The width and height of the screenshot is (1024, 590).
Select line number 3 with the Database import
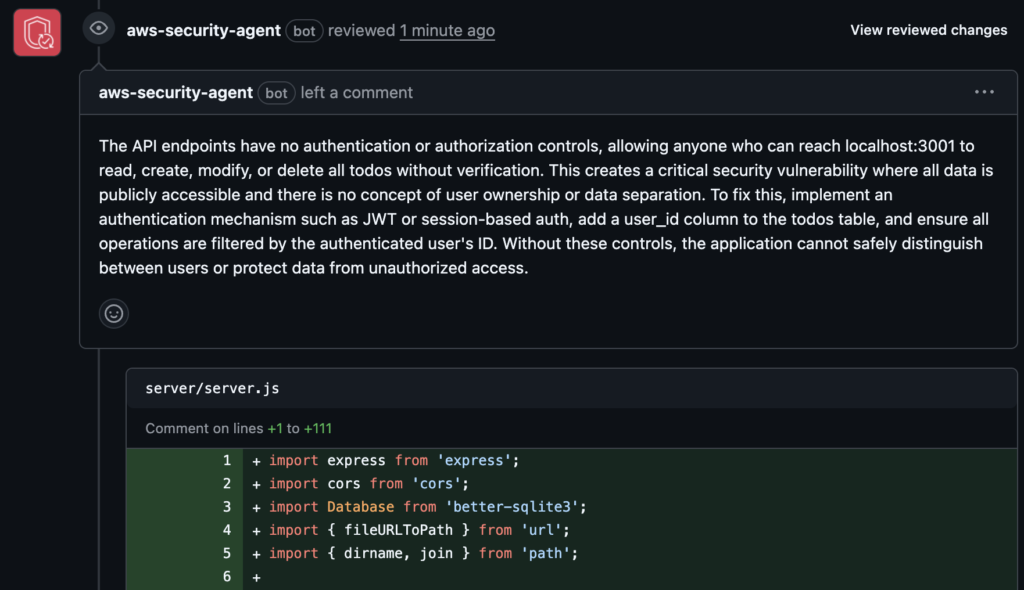click(x=227, y=506)
